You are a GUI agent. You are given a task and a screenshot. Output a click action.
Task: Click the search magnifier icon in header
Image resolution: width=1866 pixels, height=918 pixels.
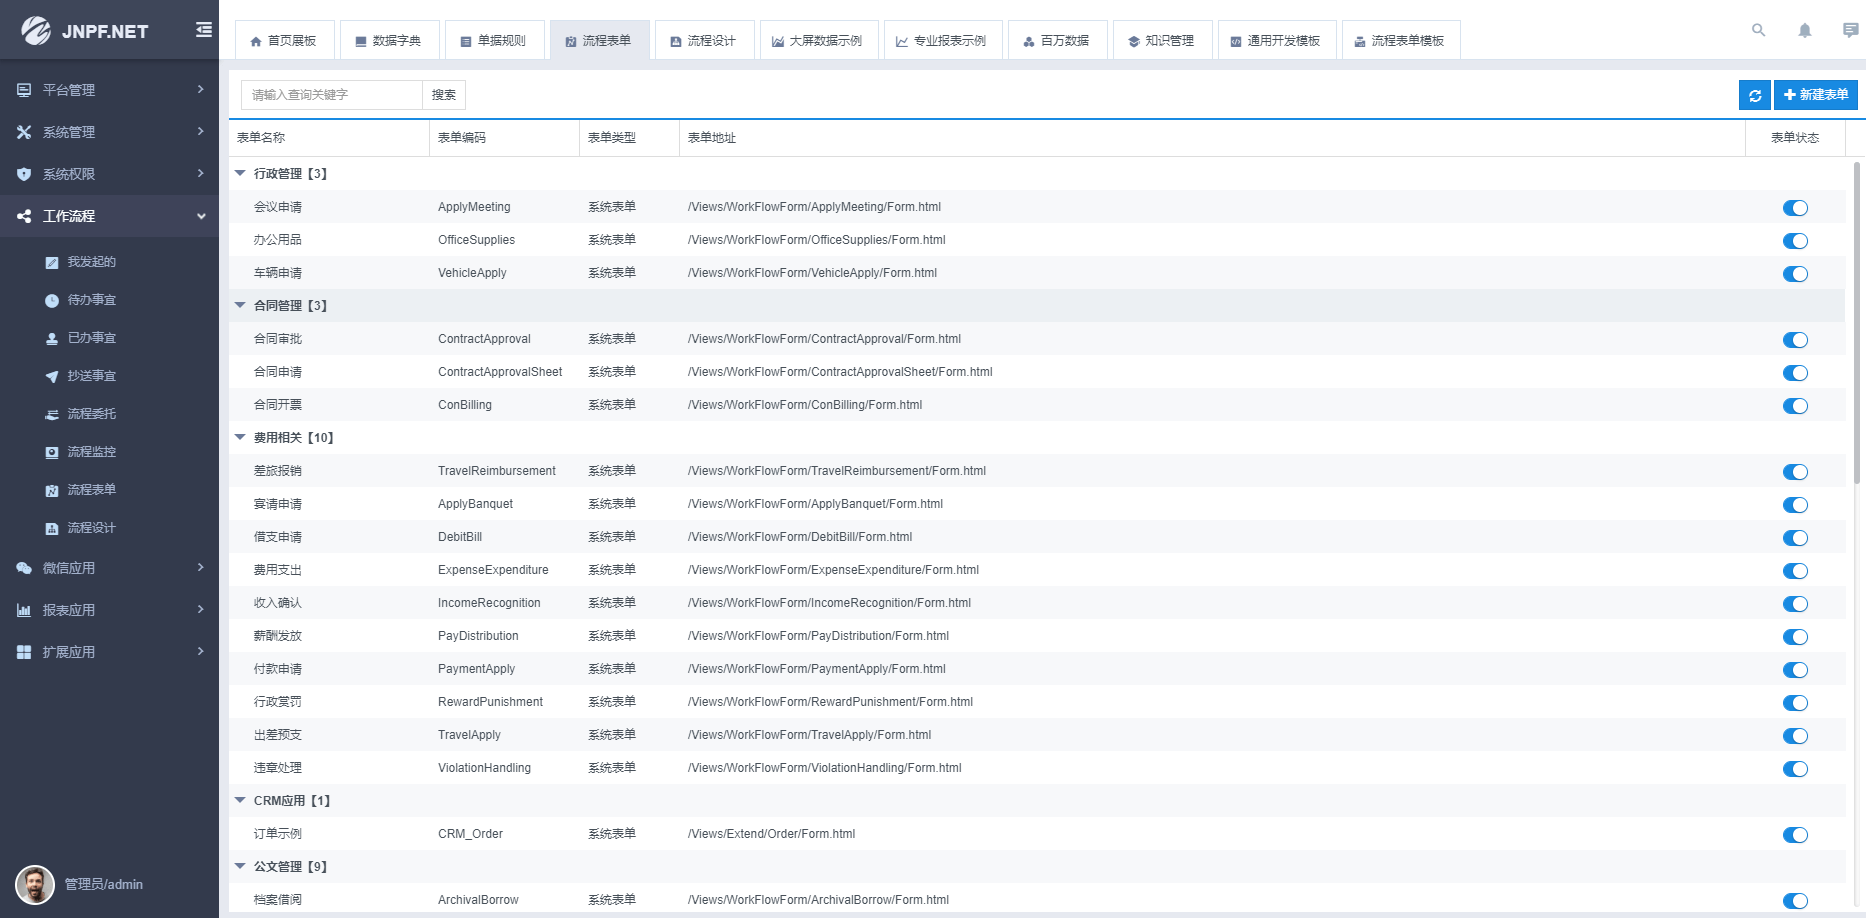1758,30
